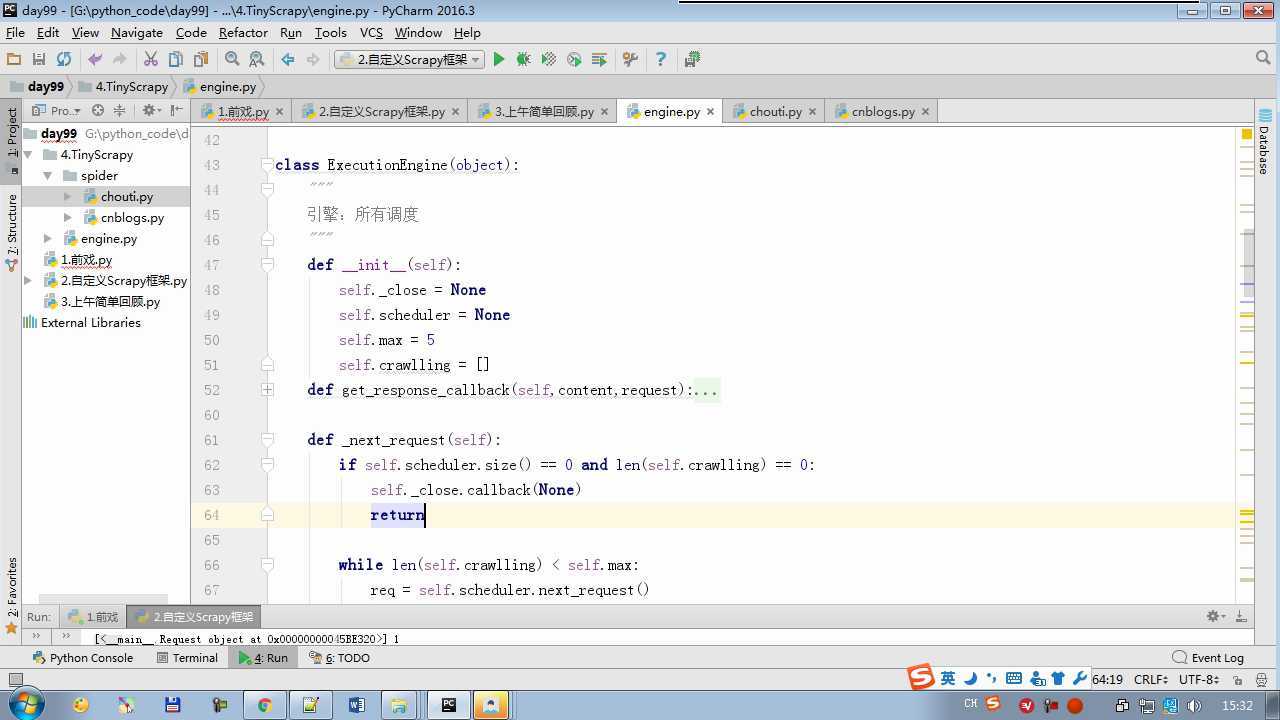Click the Save All toolbar icon
The image size is (1280, 720).
pyautogui.click(x=39, y=60)
